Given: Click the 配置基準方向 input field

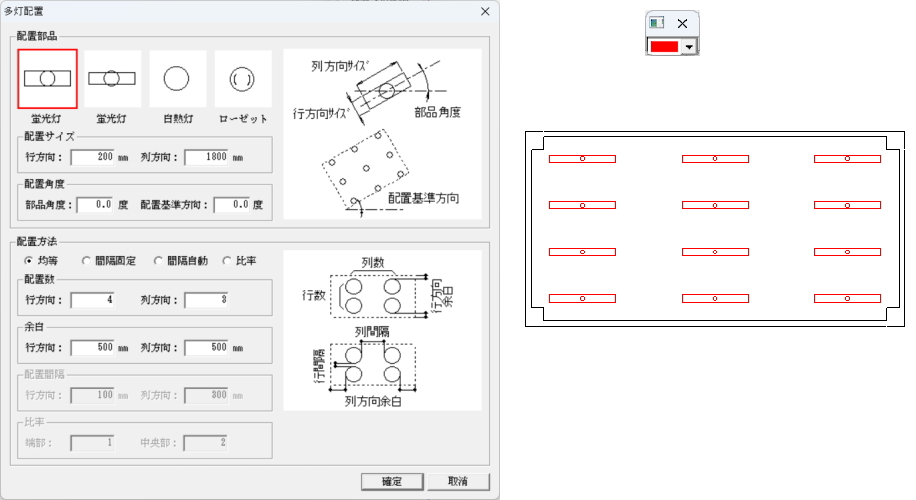Looking at the screenshot, I should 233,205.
